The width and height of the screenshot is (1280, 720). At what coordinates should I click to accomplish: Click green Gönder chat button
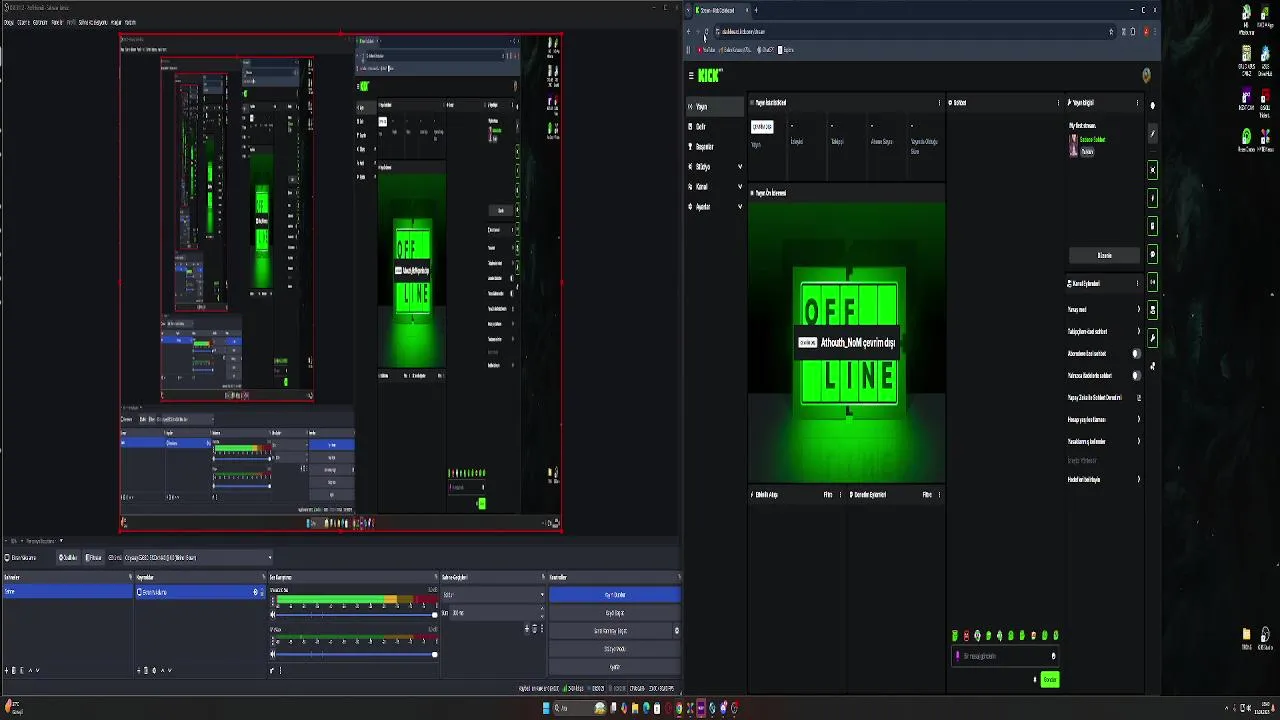point(1049,680)
